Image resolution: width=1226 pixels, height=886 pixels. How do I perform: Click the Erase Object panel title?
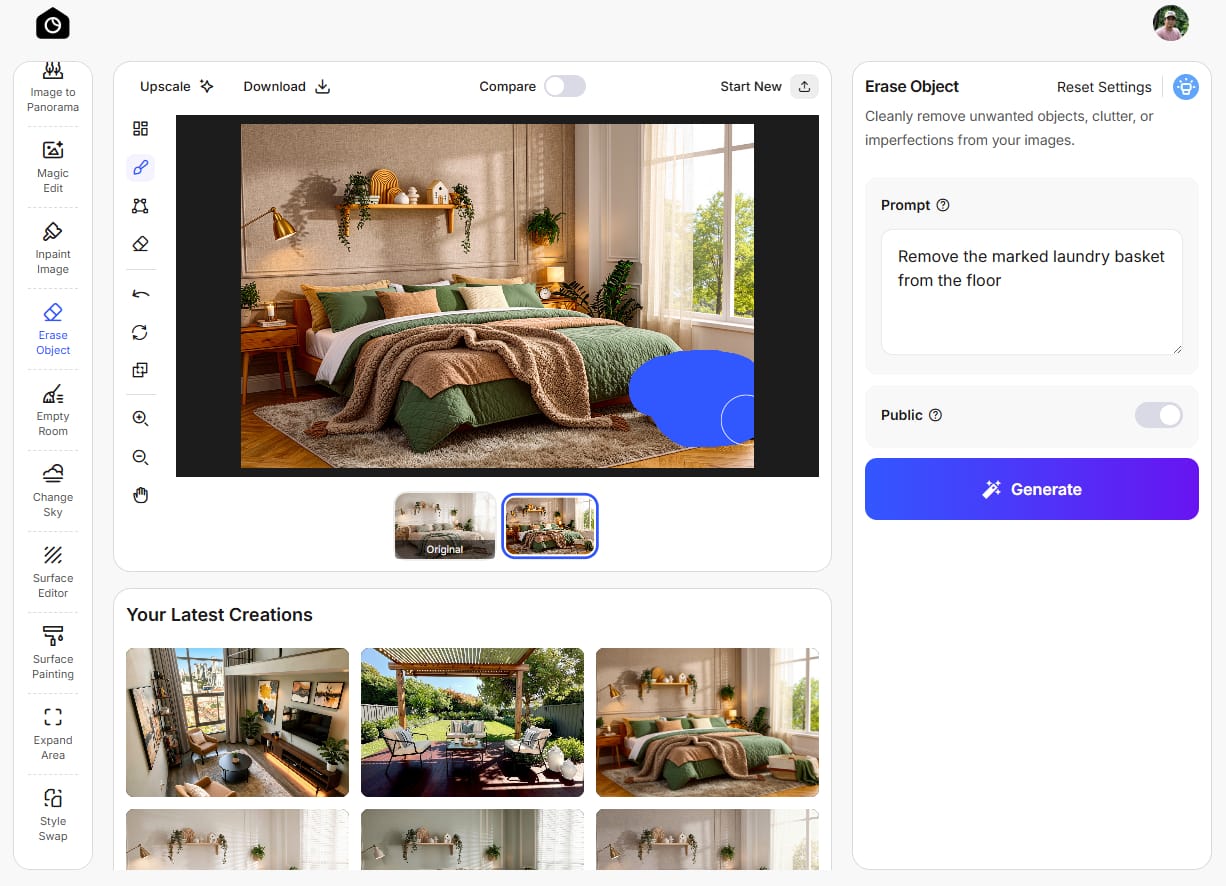point(912,87)
